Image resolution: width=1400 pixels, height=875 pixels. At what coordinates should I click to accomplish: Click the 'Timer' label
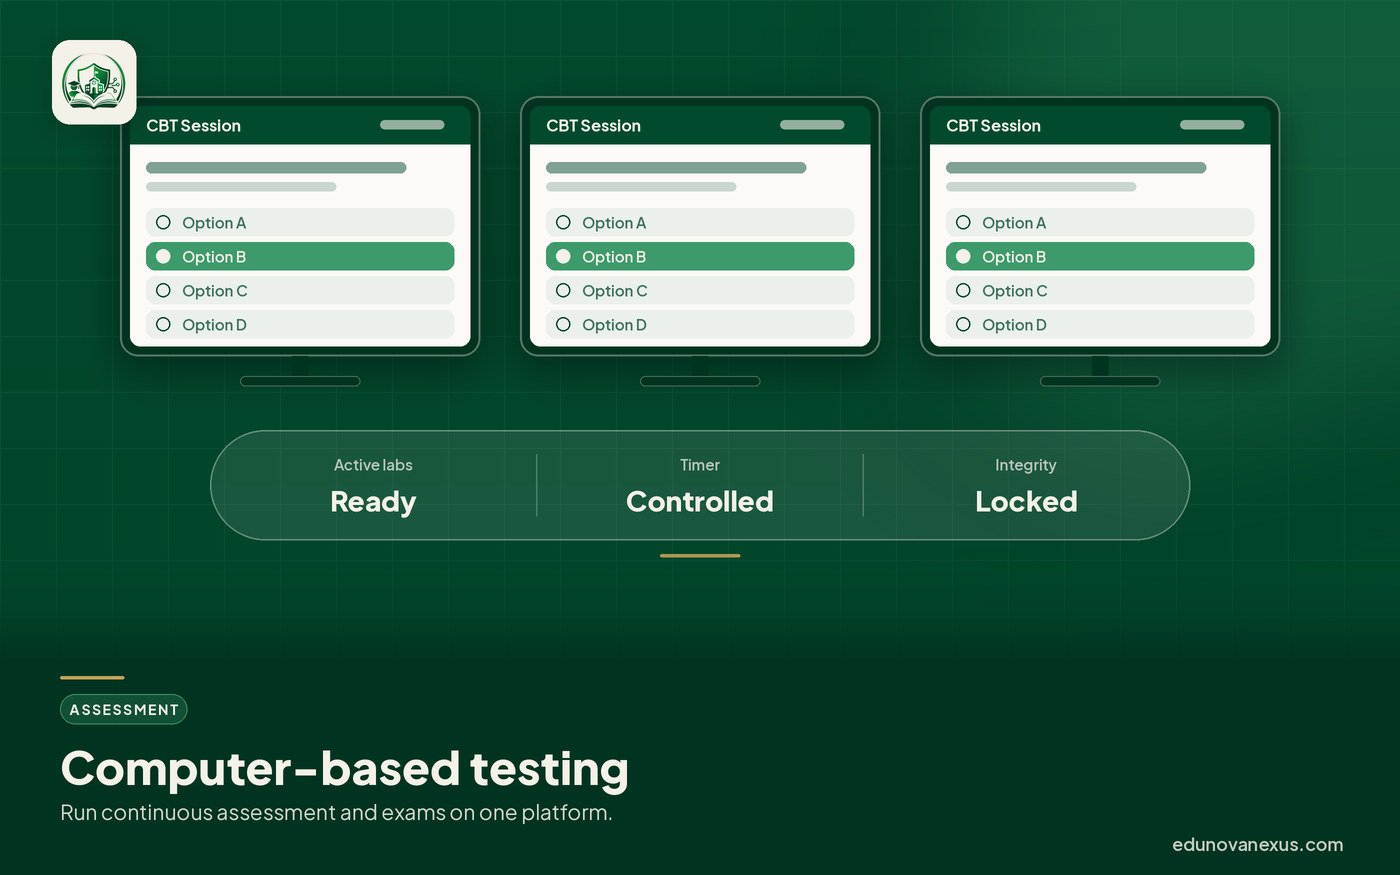[700, 465]
